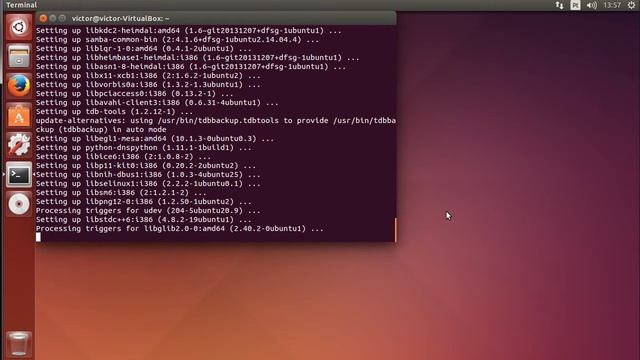Open the clock showing 13:57
The width and height of the screenshot is (640, 360).
point(612,5)
